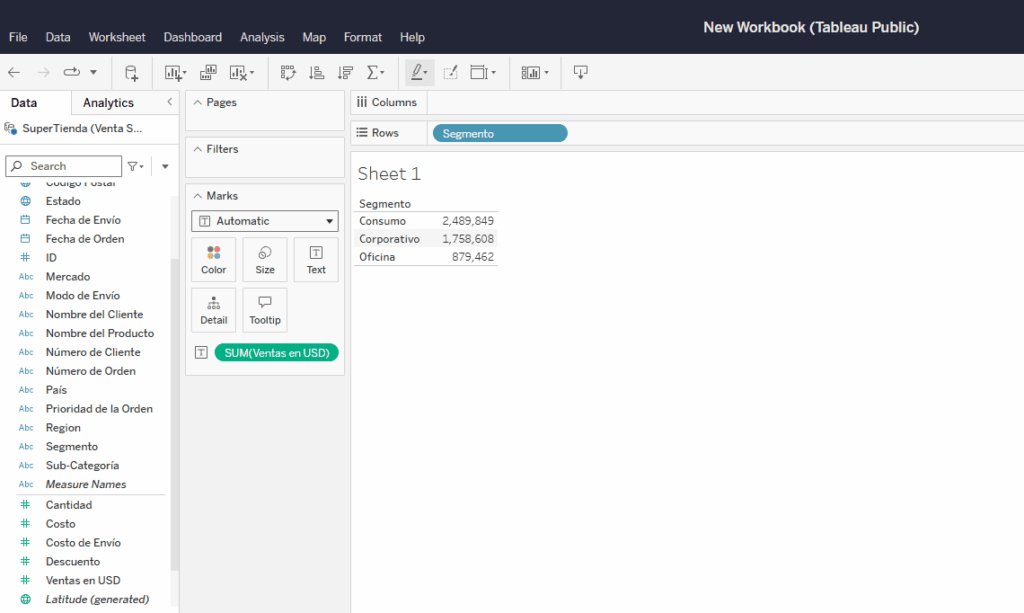Open the Download presentation icon

pyautogui.click(x=580, y=73)
